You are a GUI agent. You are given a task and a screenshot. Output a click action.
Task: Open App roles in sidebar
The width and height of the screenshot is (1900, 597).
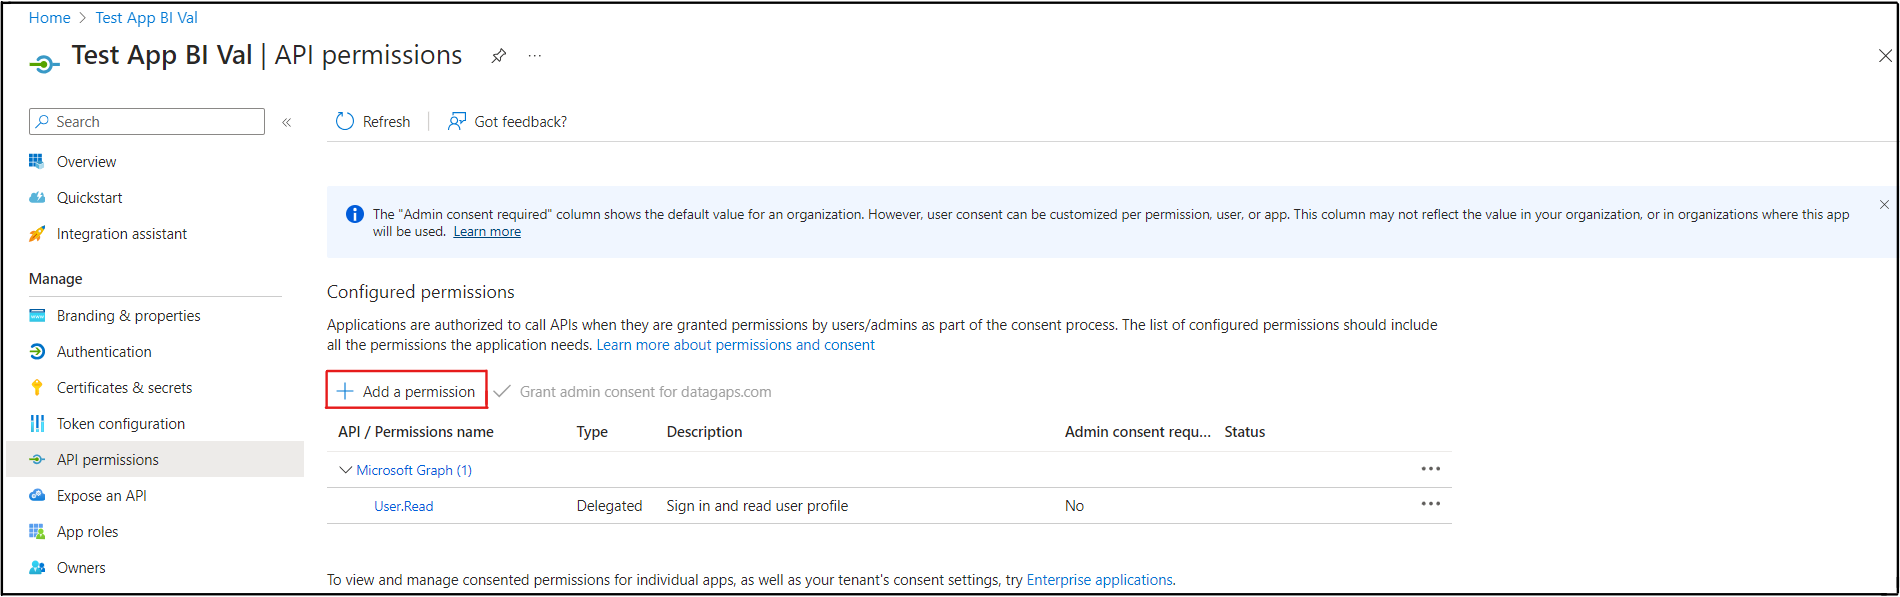coord(87,532)
